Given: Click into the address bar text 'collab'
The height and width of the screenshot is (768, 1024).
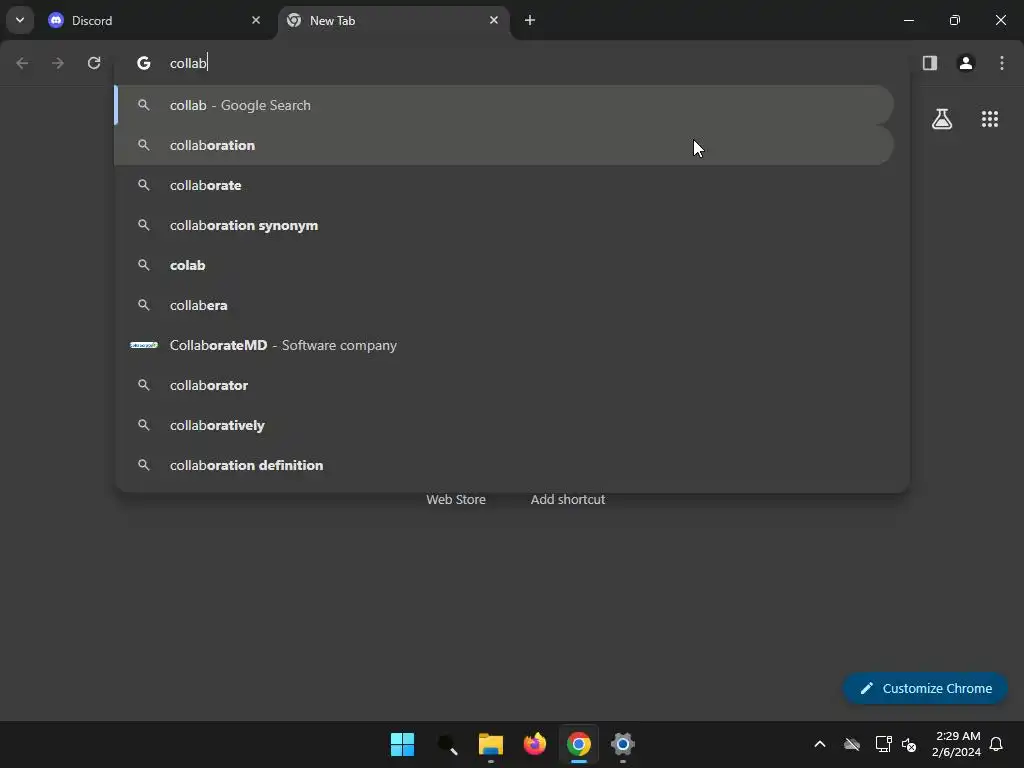Looking at the screenshot, I should [x=188, y=63].
